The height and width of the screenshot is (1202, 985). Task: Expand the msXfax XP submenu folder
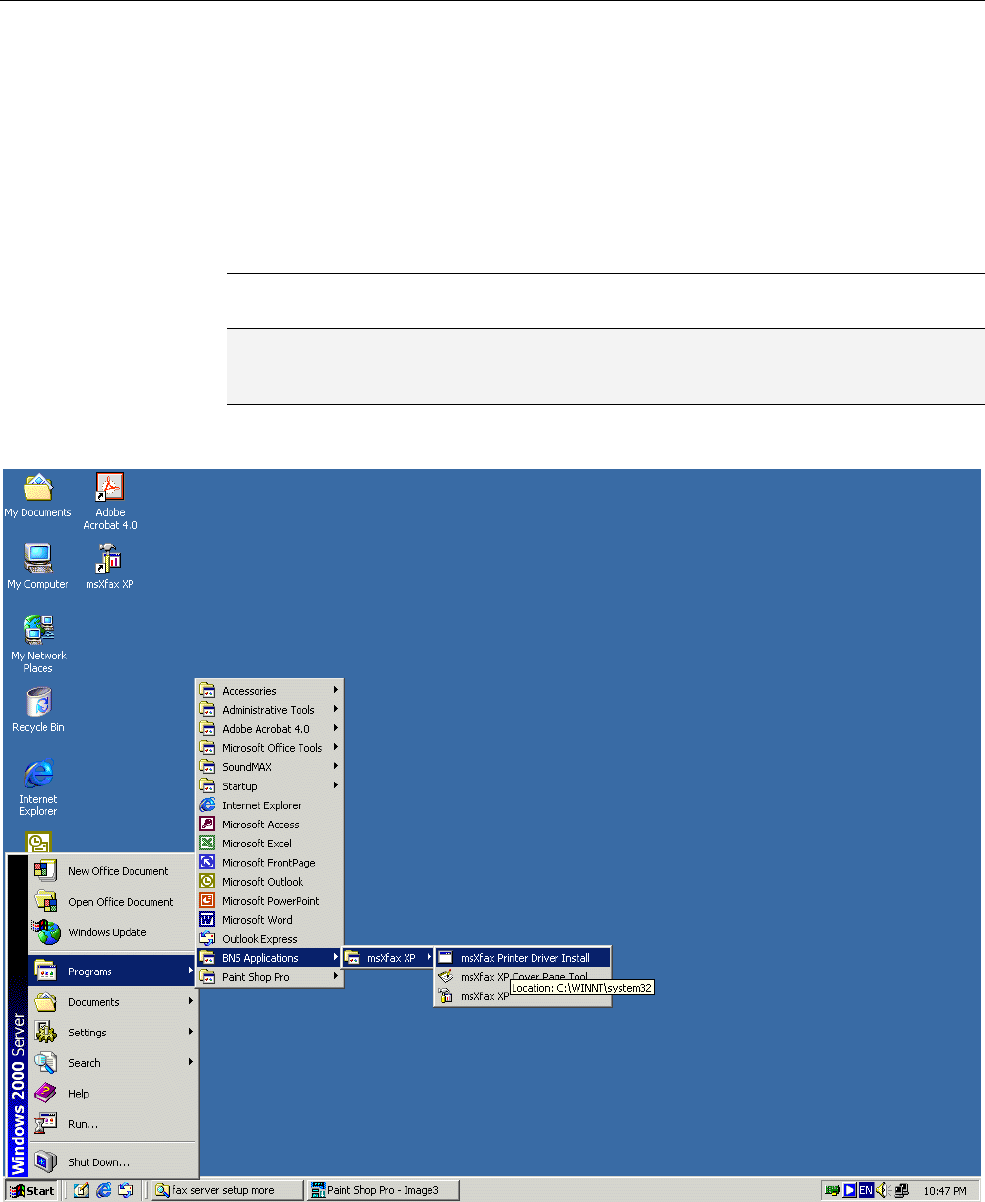[x=389, y=957]
